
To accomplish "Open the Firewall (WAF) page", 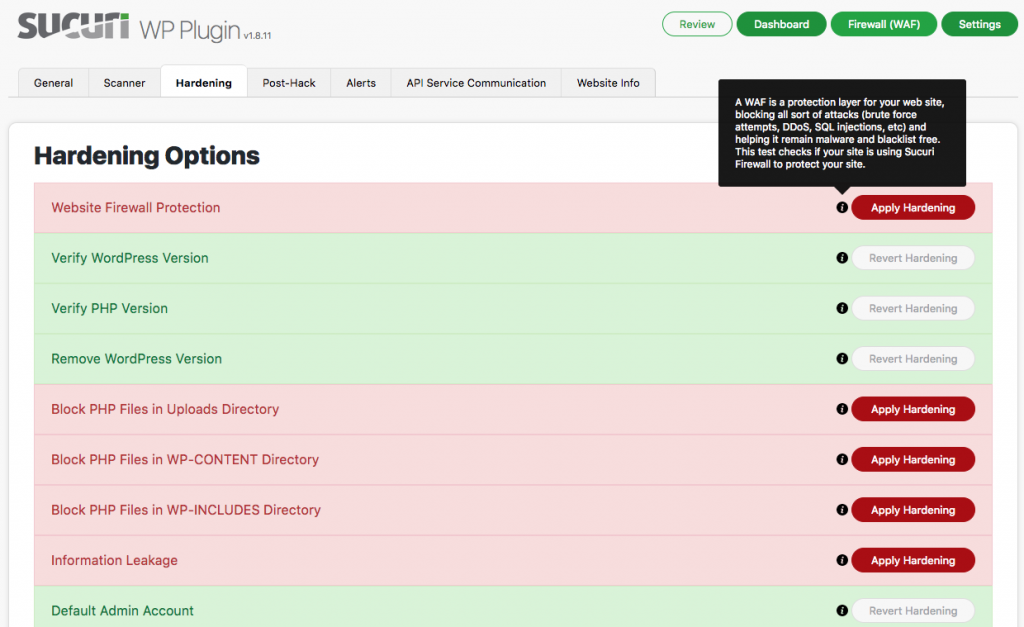I will [884, 24].
